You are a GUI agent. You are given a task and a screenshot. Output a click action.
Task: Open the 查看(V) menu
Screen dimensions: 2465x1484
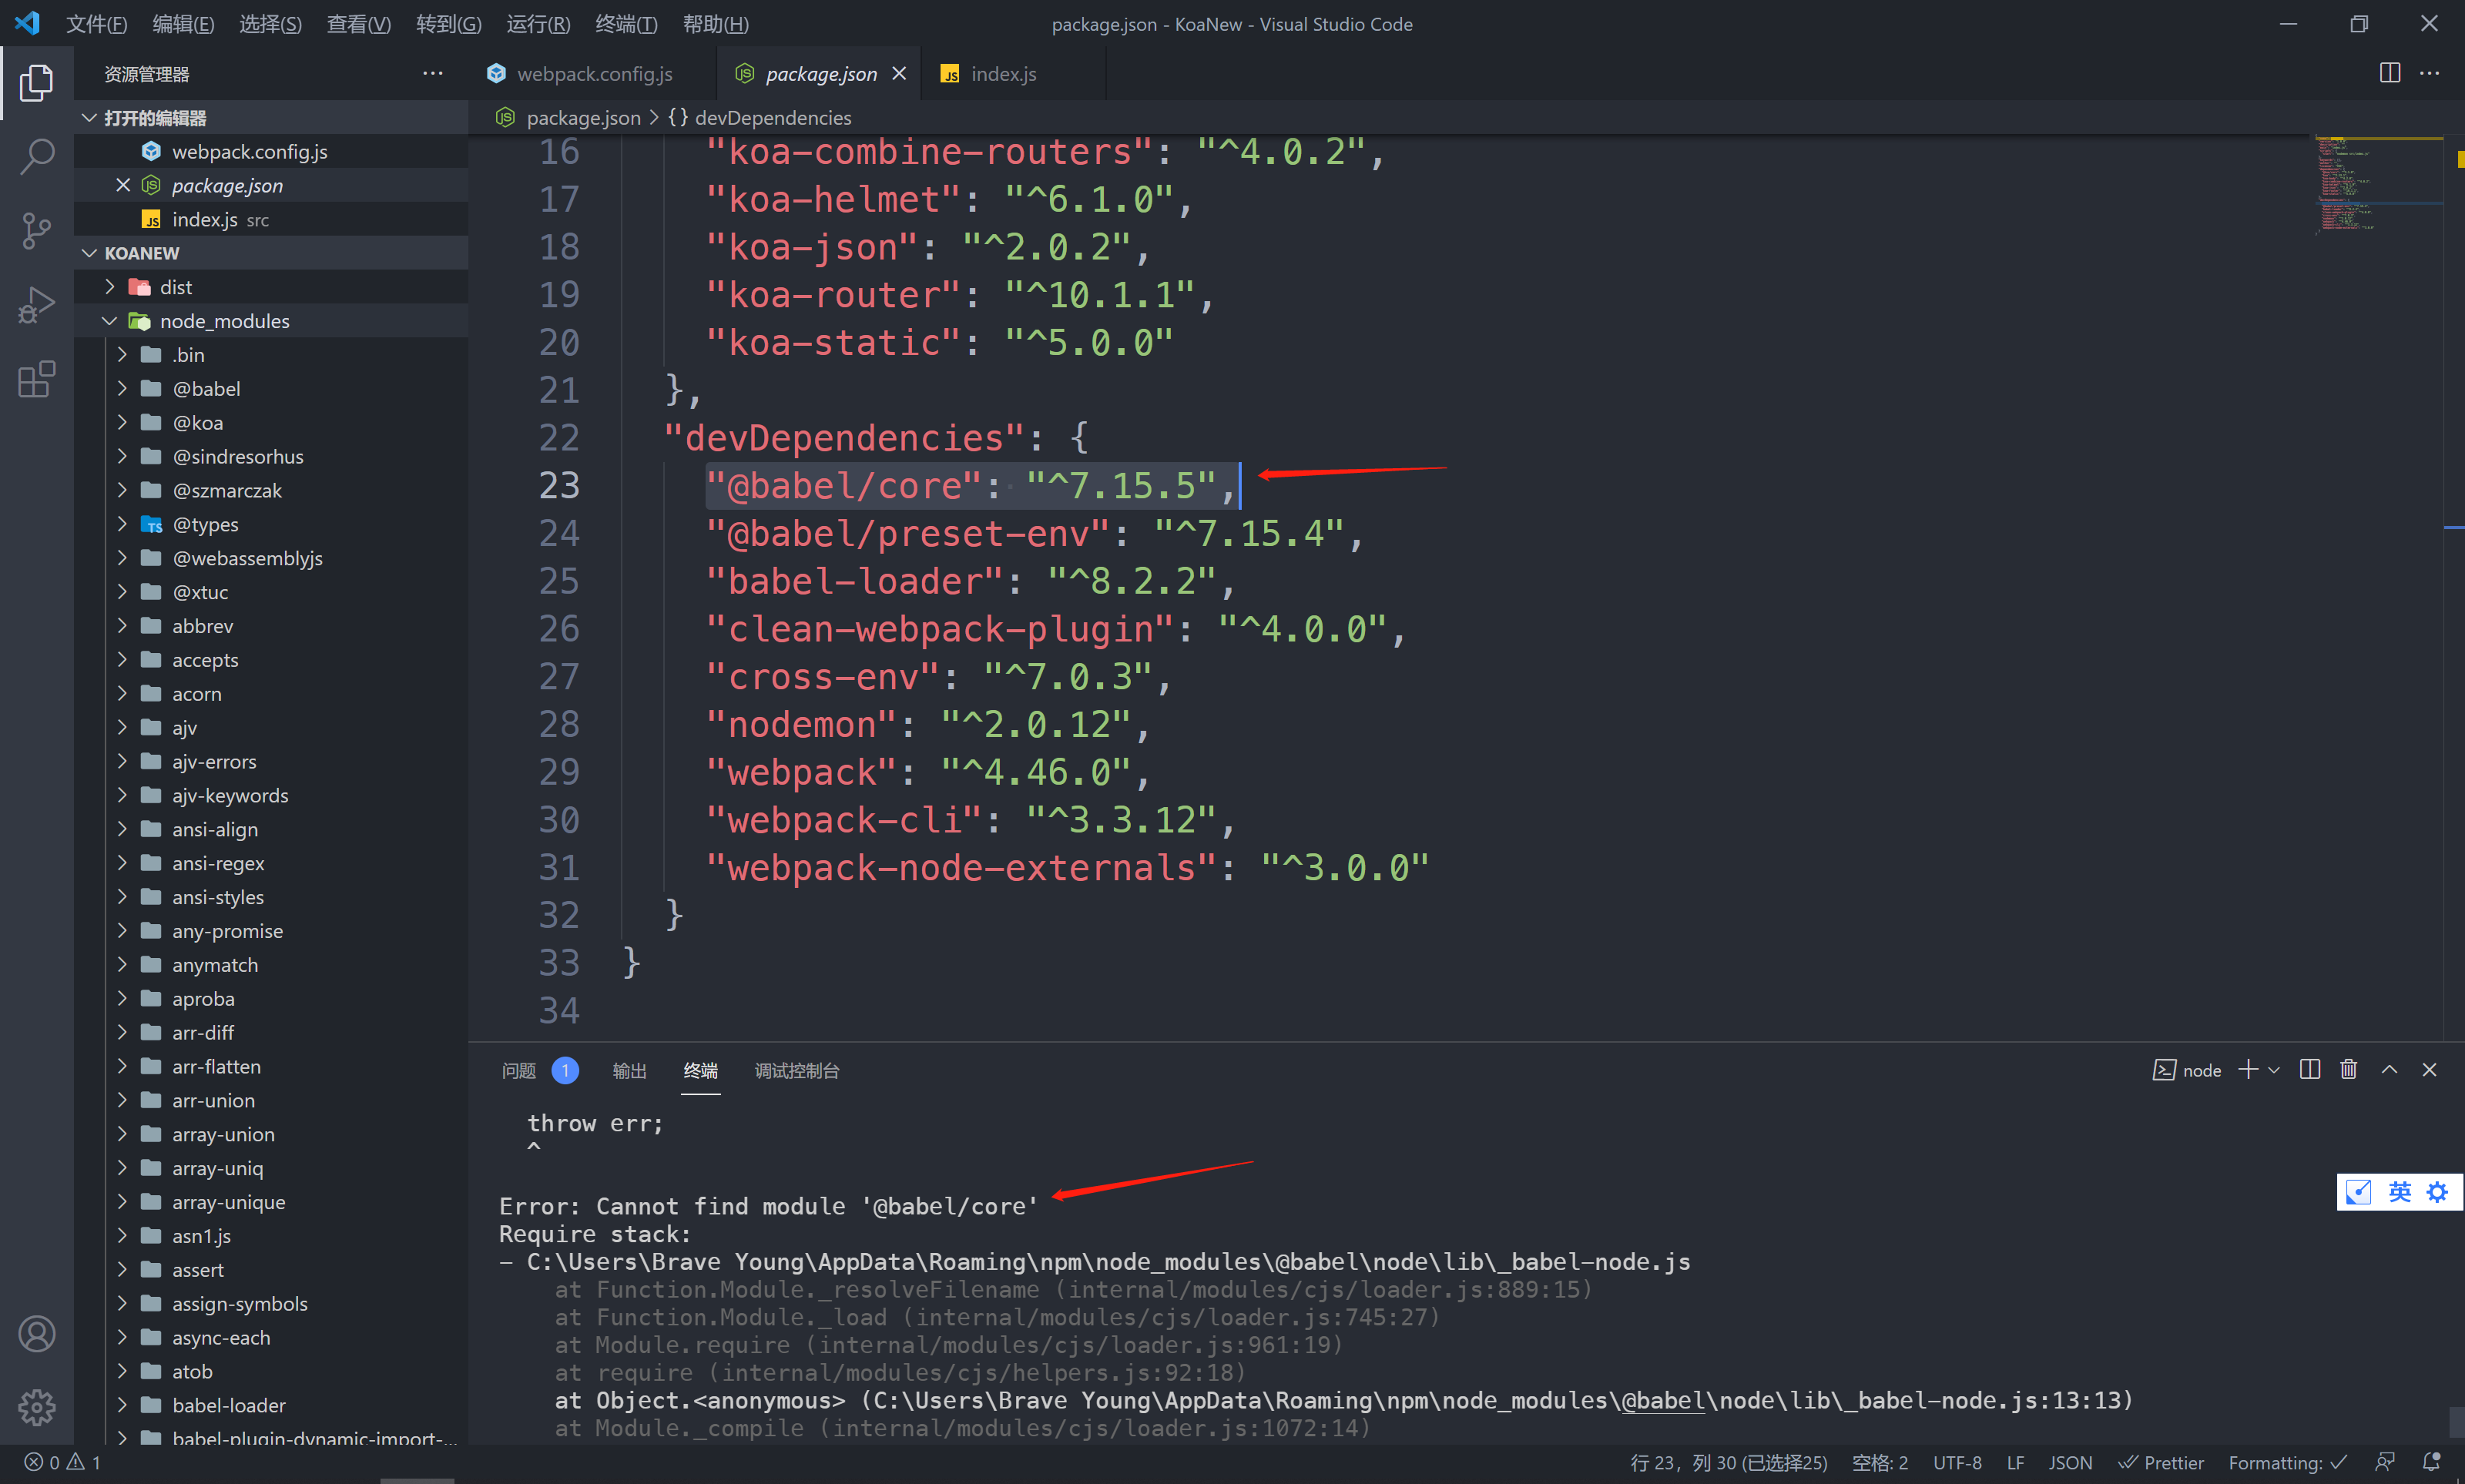(358, 24)
